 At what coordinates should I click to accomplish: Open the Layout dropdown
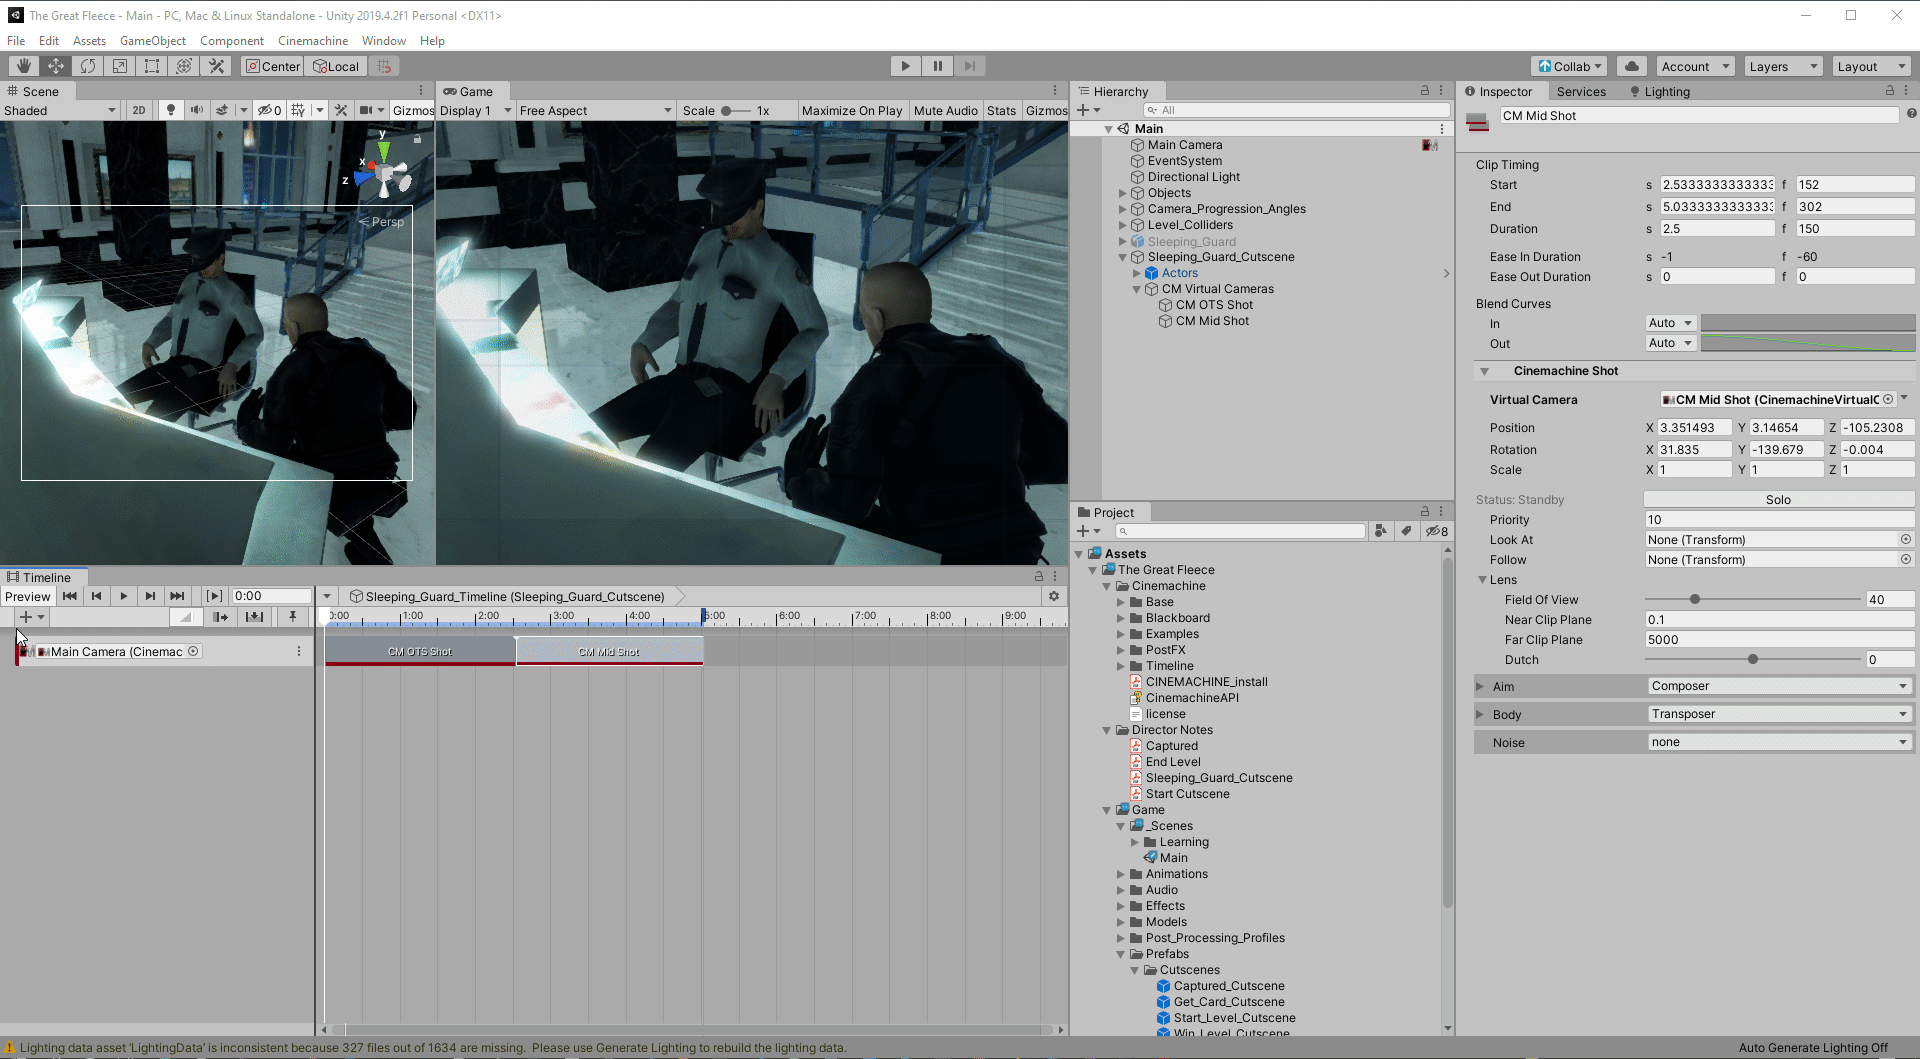[1871, 66]
